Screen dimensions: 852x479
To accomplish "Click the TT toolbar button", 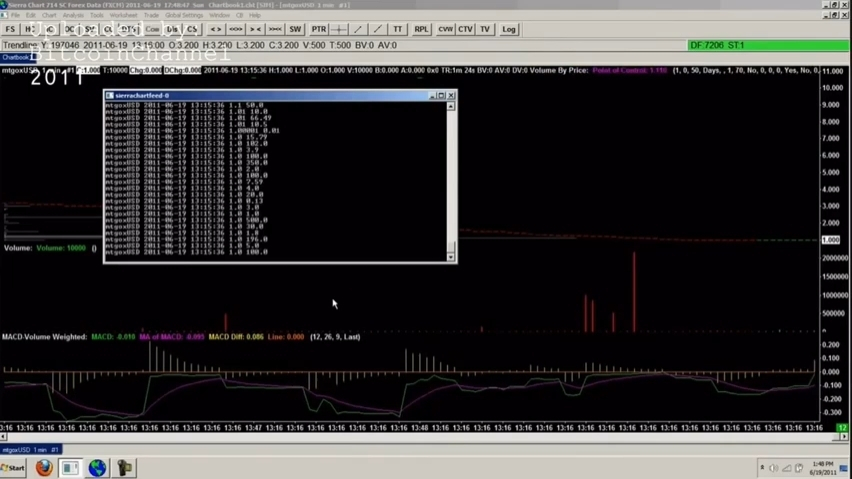I will [x=398, y=29].
